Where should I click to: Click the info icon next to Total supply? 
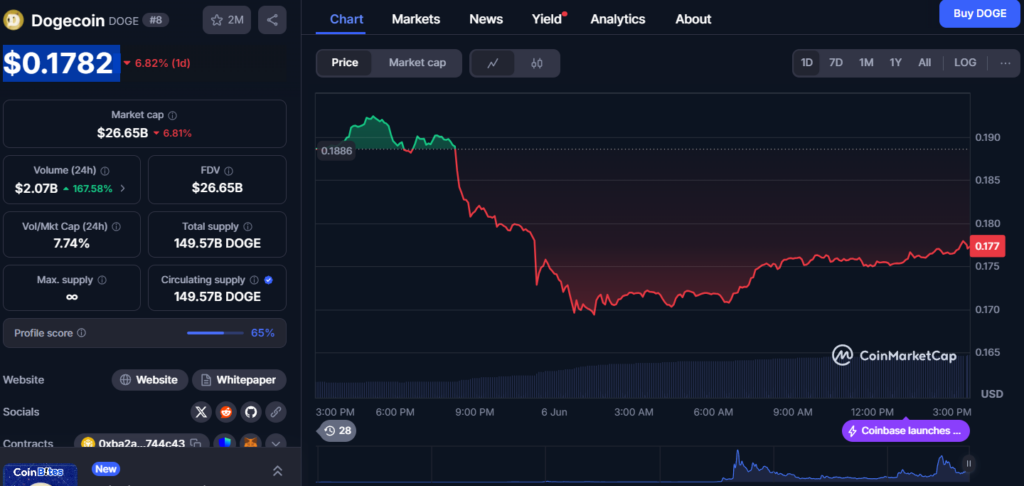[x=248, y=227]
